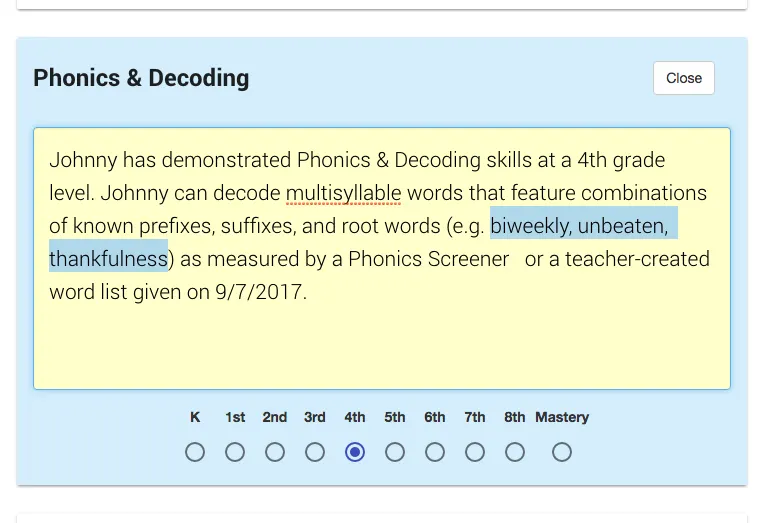
Task: Click the highlighted word "biweekly"
Action: pos(530,226)
